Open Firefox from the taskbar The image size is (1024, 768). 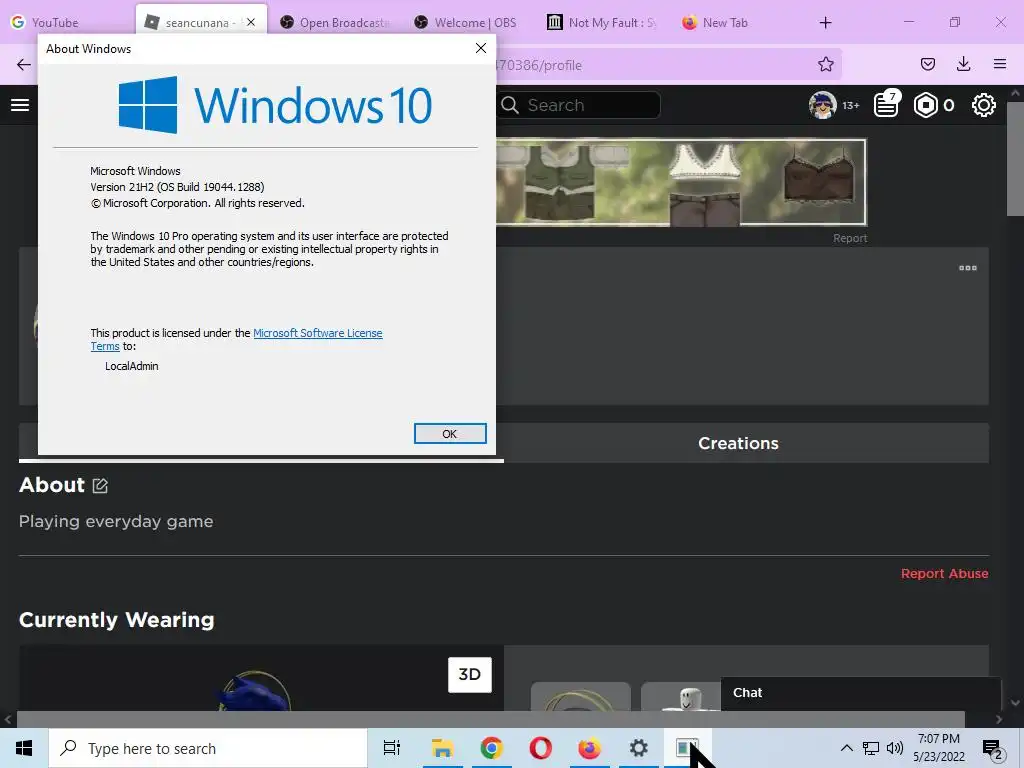(x=589, y=748)
